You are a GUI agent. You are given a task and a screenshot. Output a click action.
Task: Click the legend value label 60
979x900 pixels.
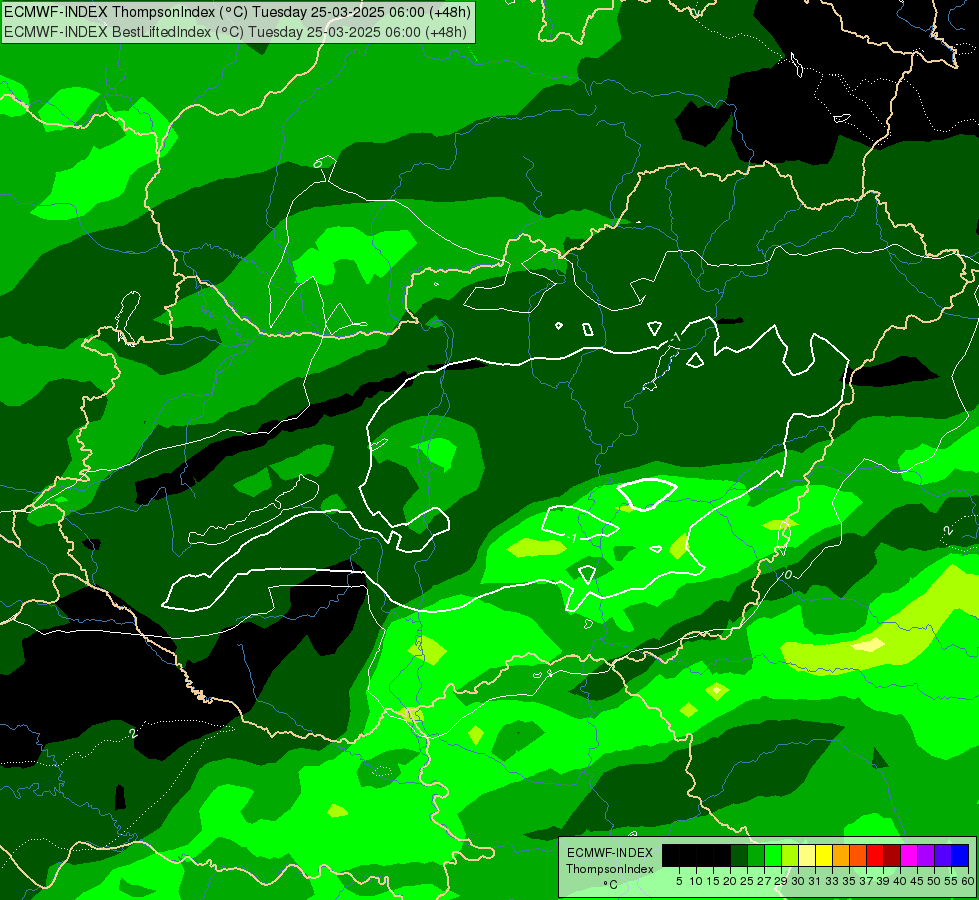click(968, 881)
